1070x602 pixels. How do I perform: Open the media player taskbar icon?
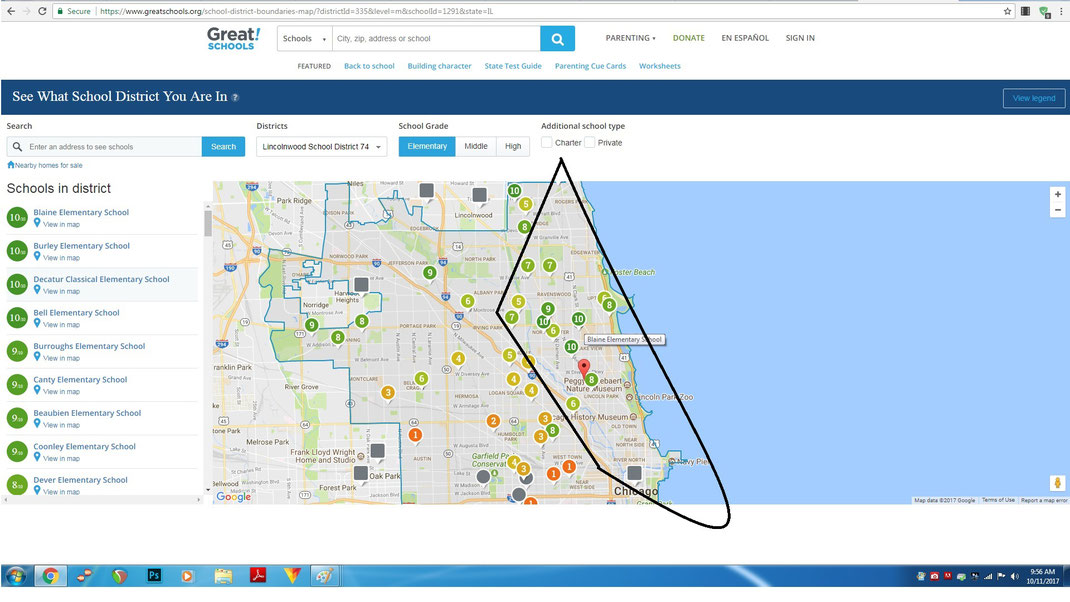(188, 576)
